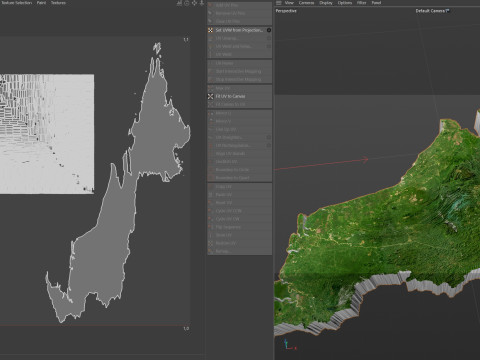This screenshot has width=480, height=360.
Task: Choose Cycle UV CCW command
Action: click(239, 211)
